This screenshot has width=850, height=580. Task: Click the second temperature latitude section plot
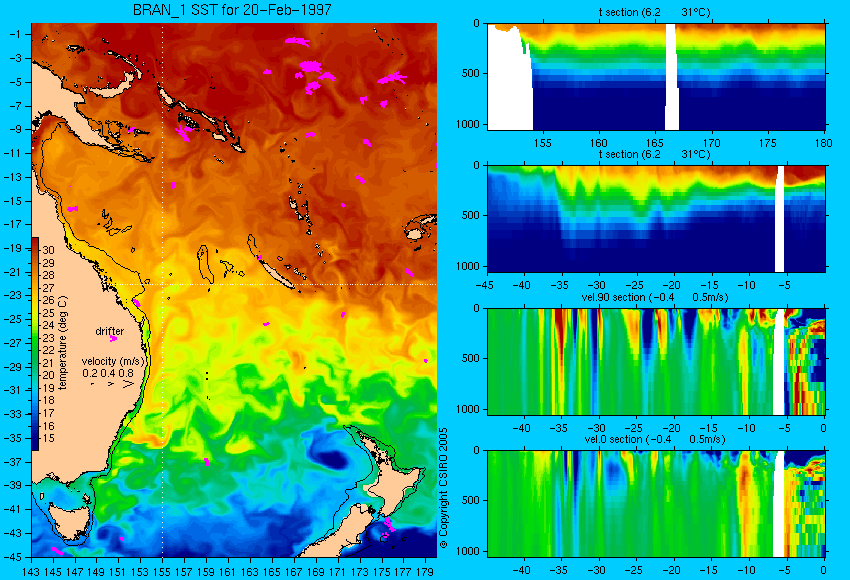[656, 218]
